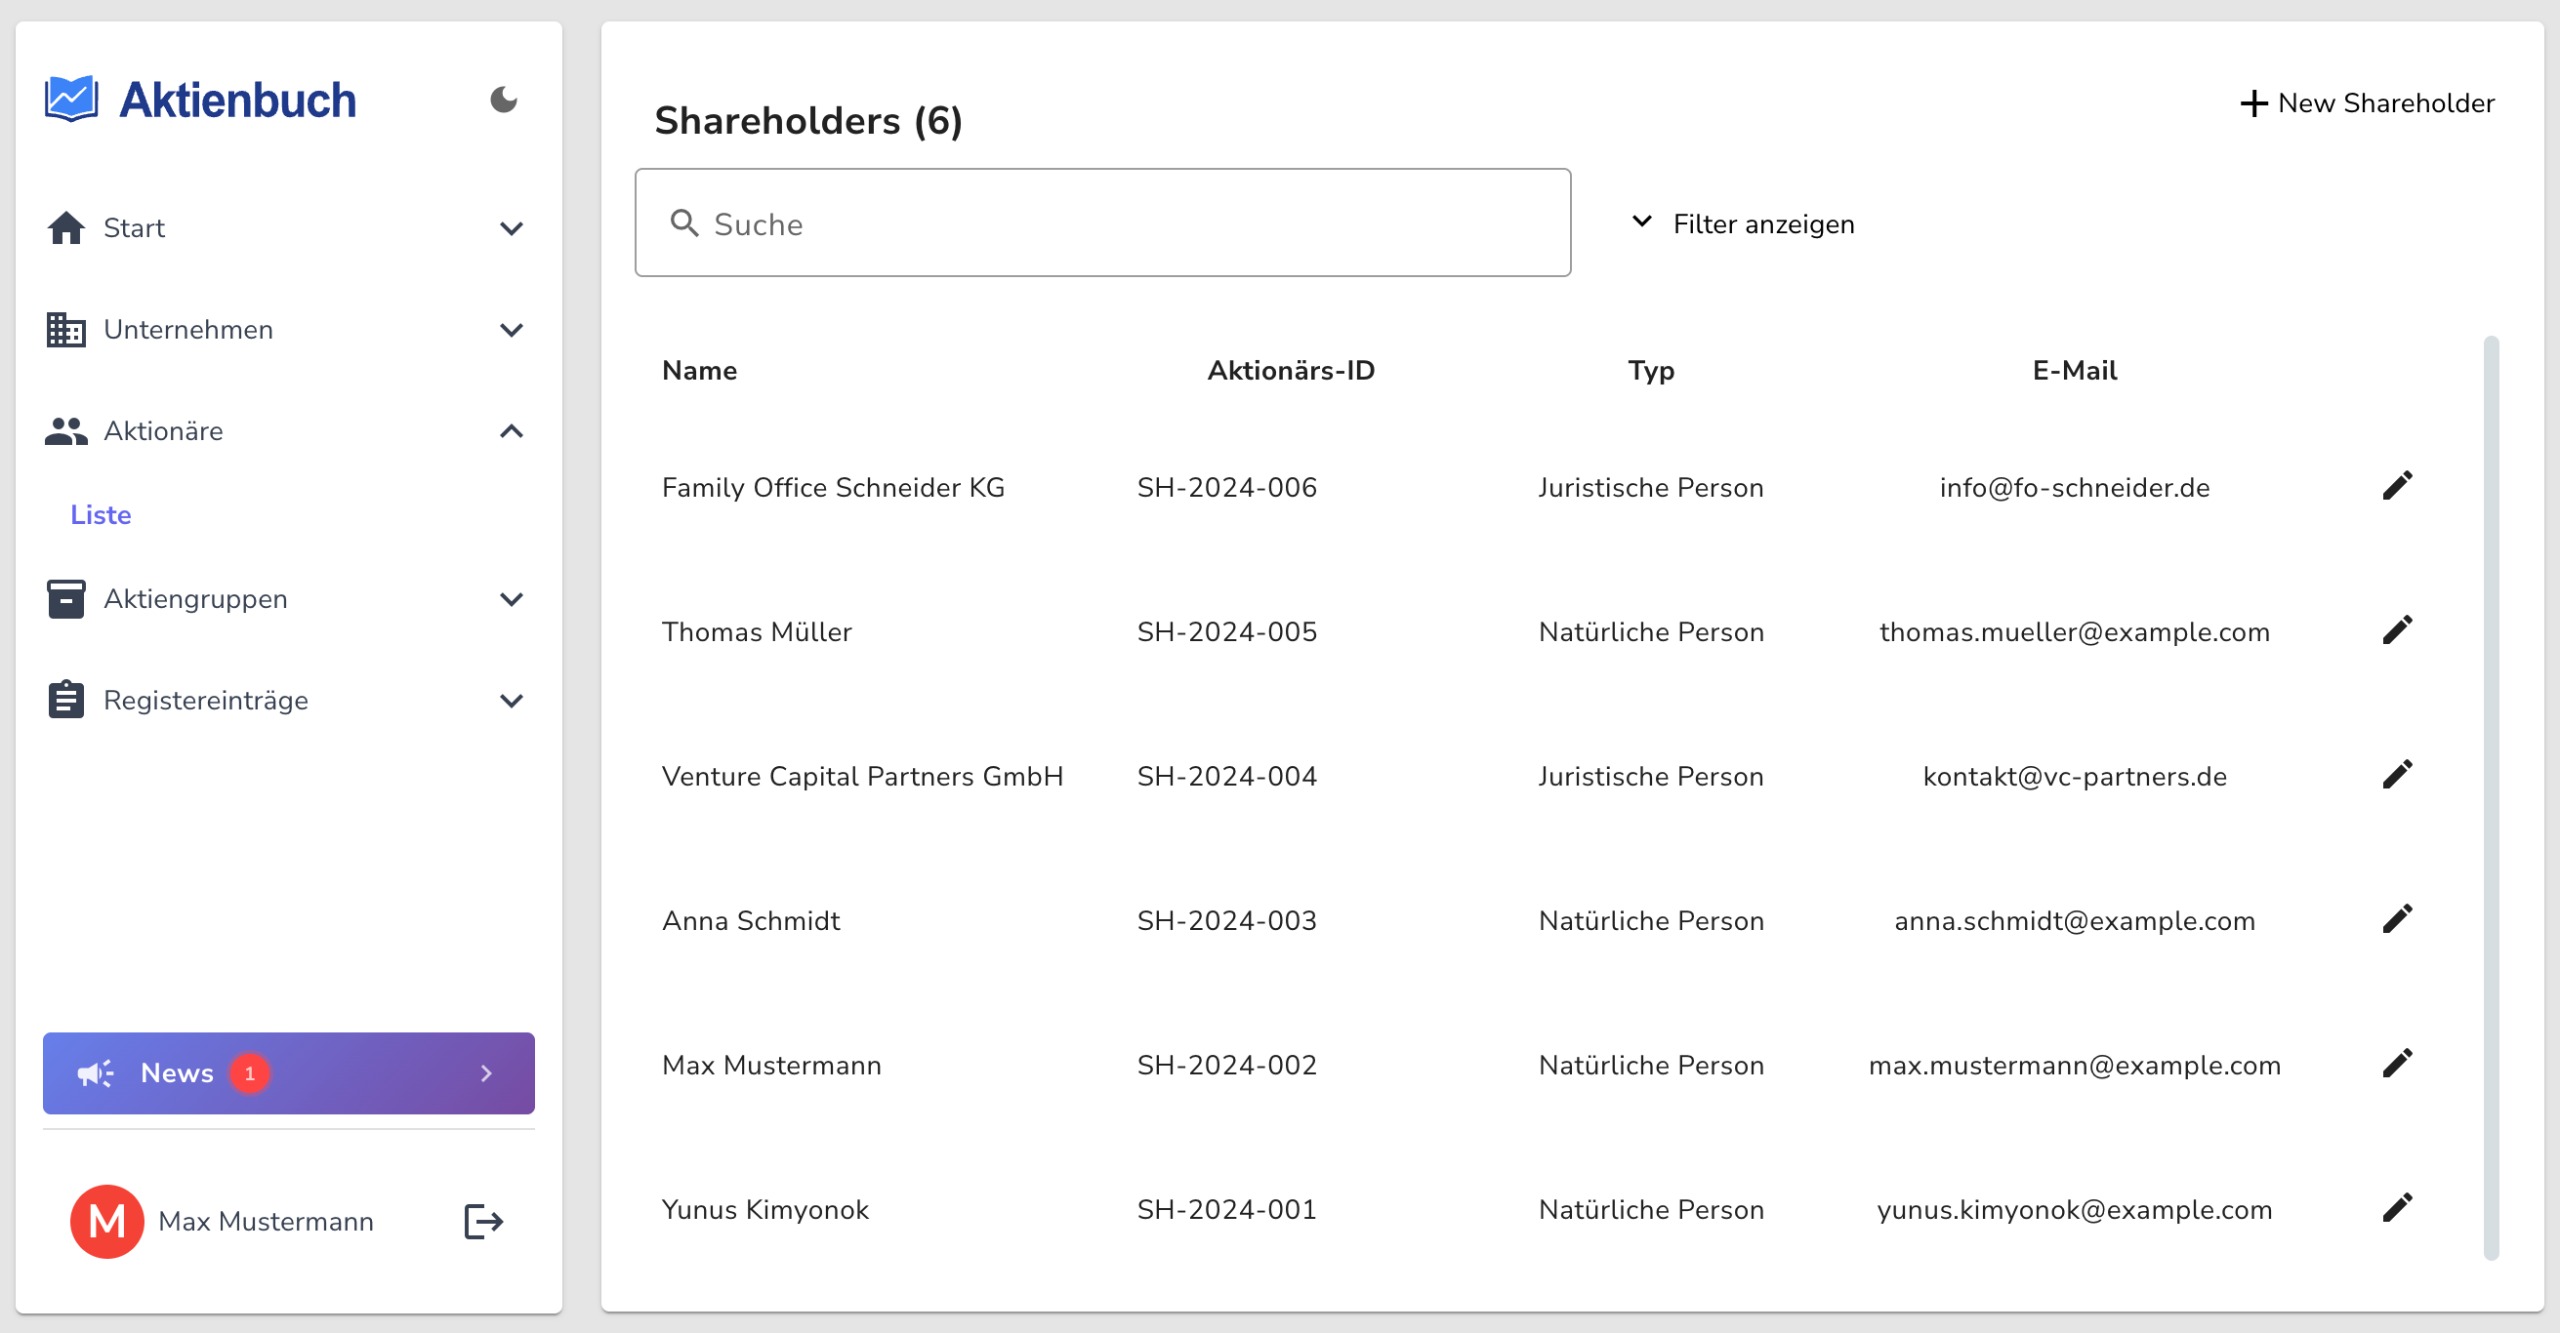Screen dimensions: 2560x1333
Task: Click the logout icon beside Max Mustermann
Action: 483,1221
